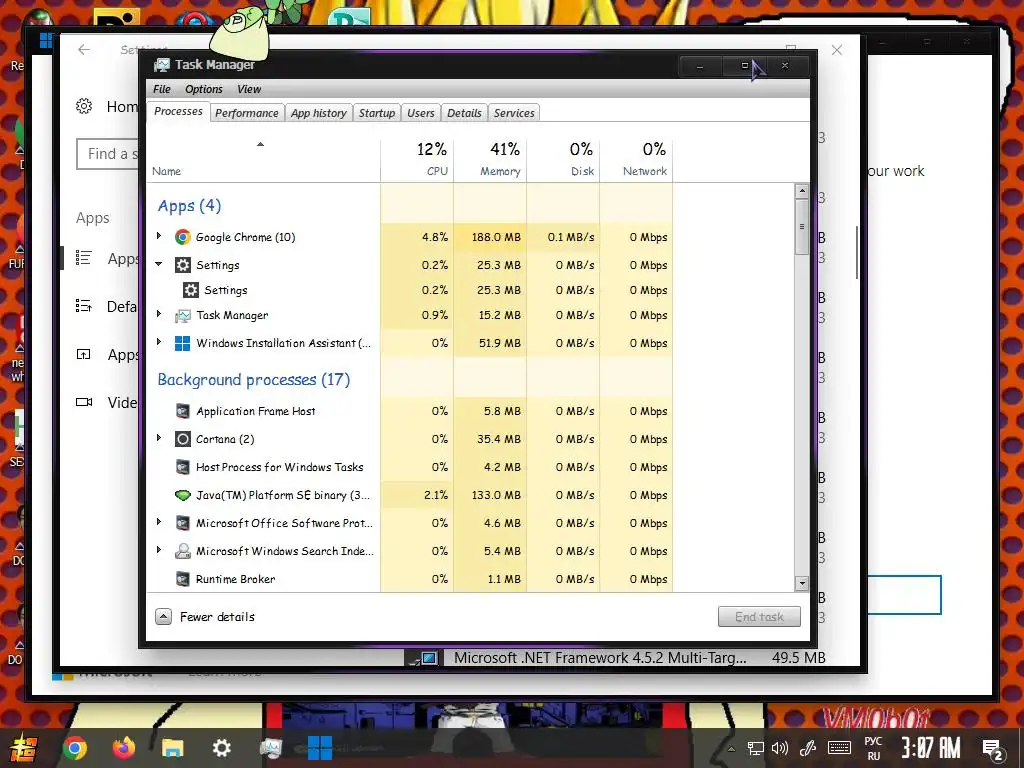Open the network tray icon

[x=756, y=748]
